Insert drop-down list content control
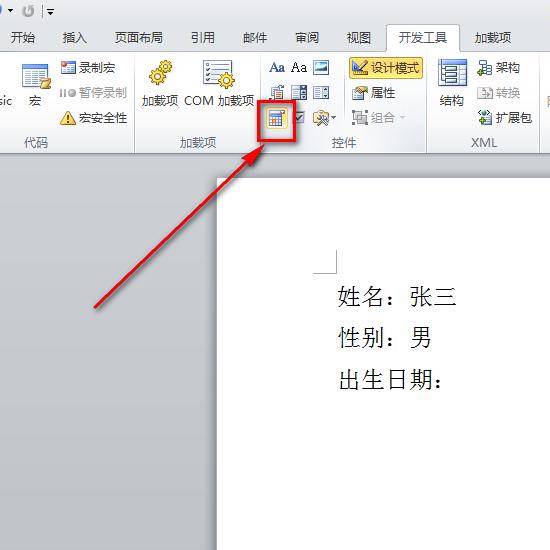This screenshot has height=550, width=550. coord(321,93)
